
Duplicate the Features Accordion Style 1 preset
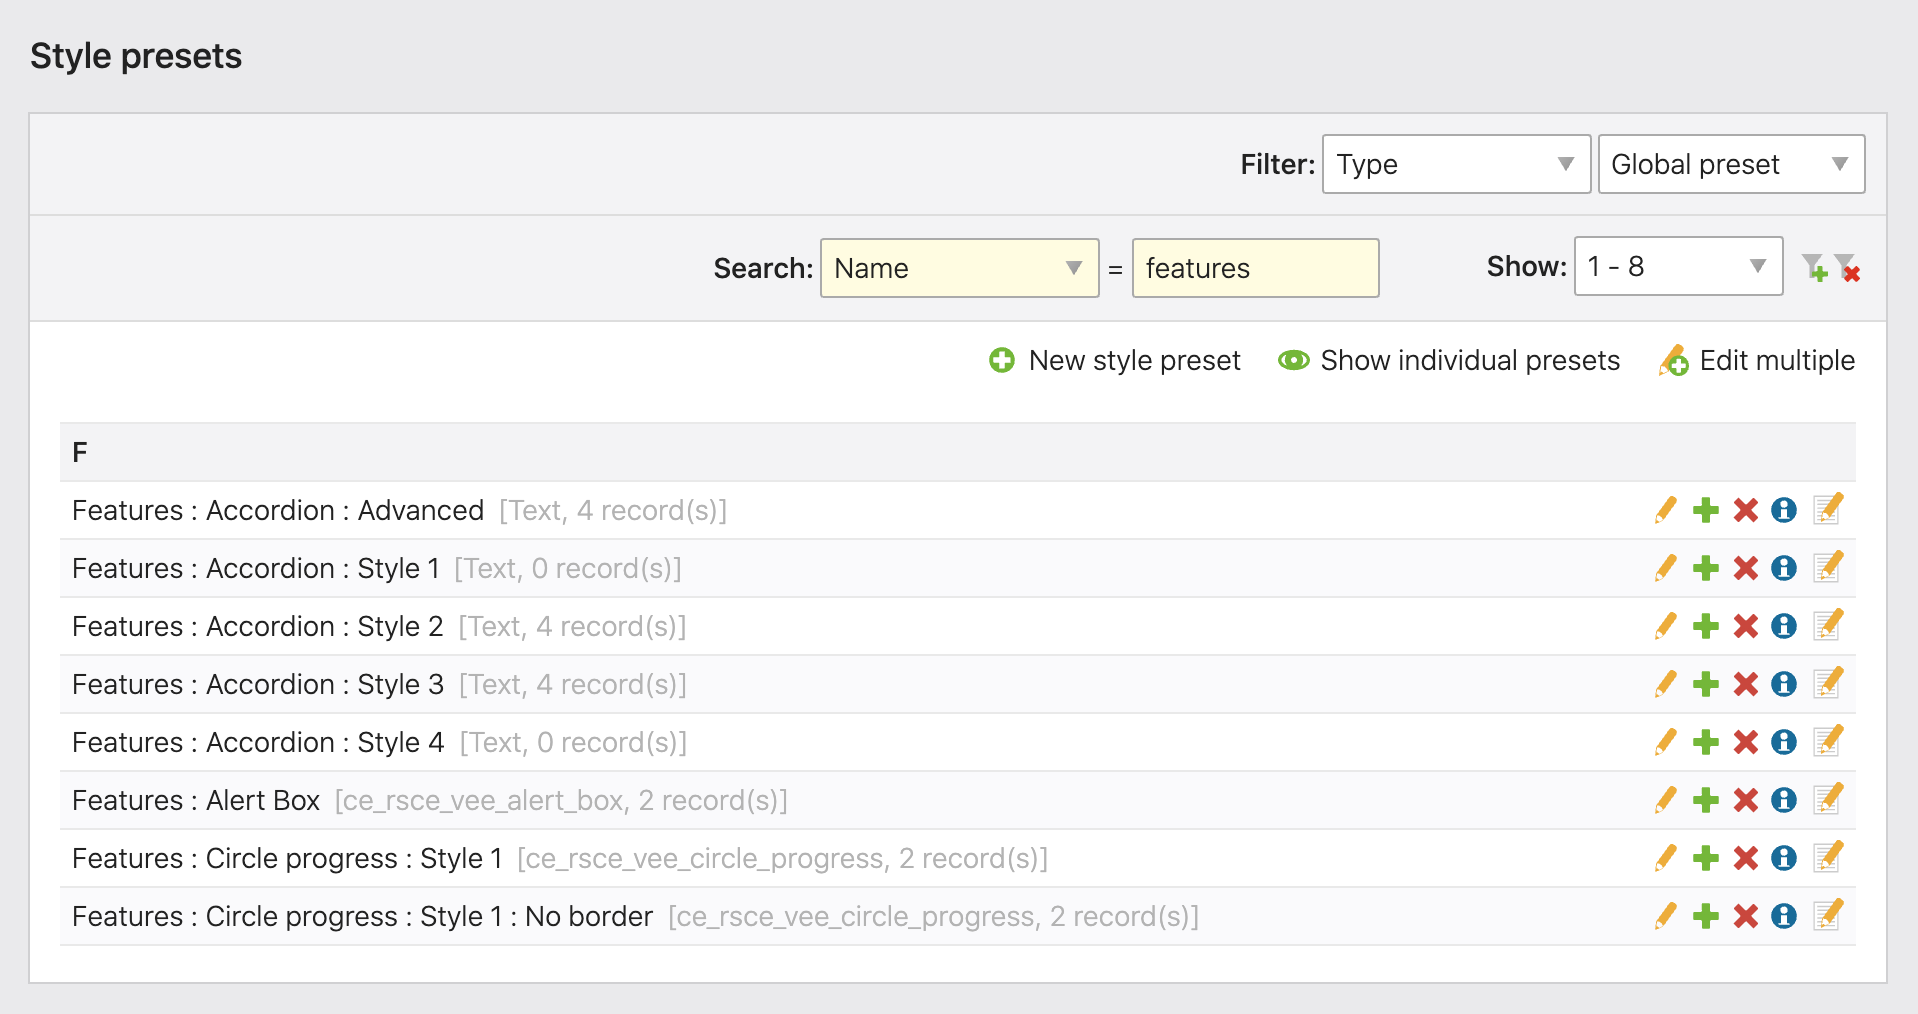1705,568
